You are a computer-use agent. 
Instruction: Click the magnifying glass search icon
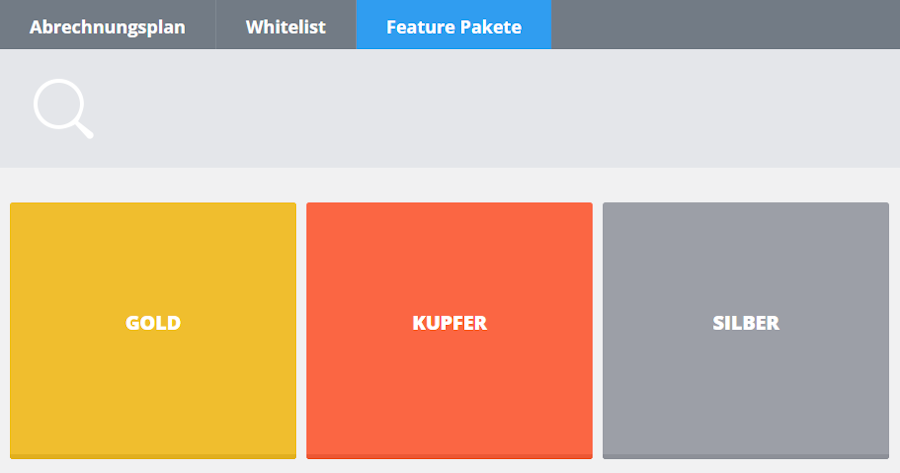tap(63, 108)
